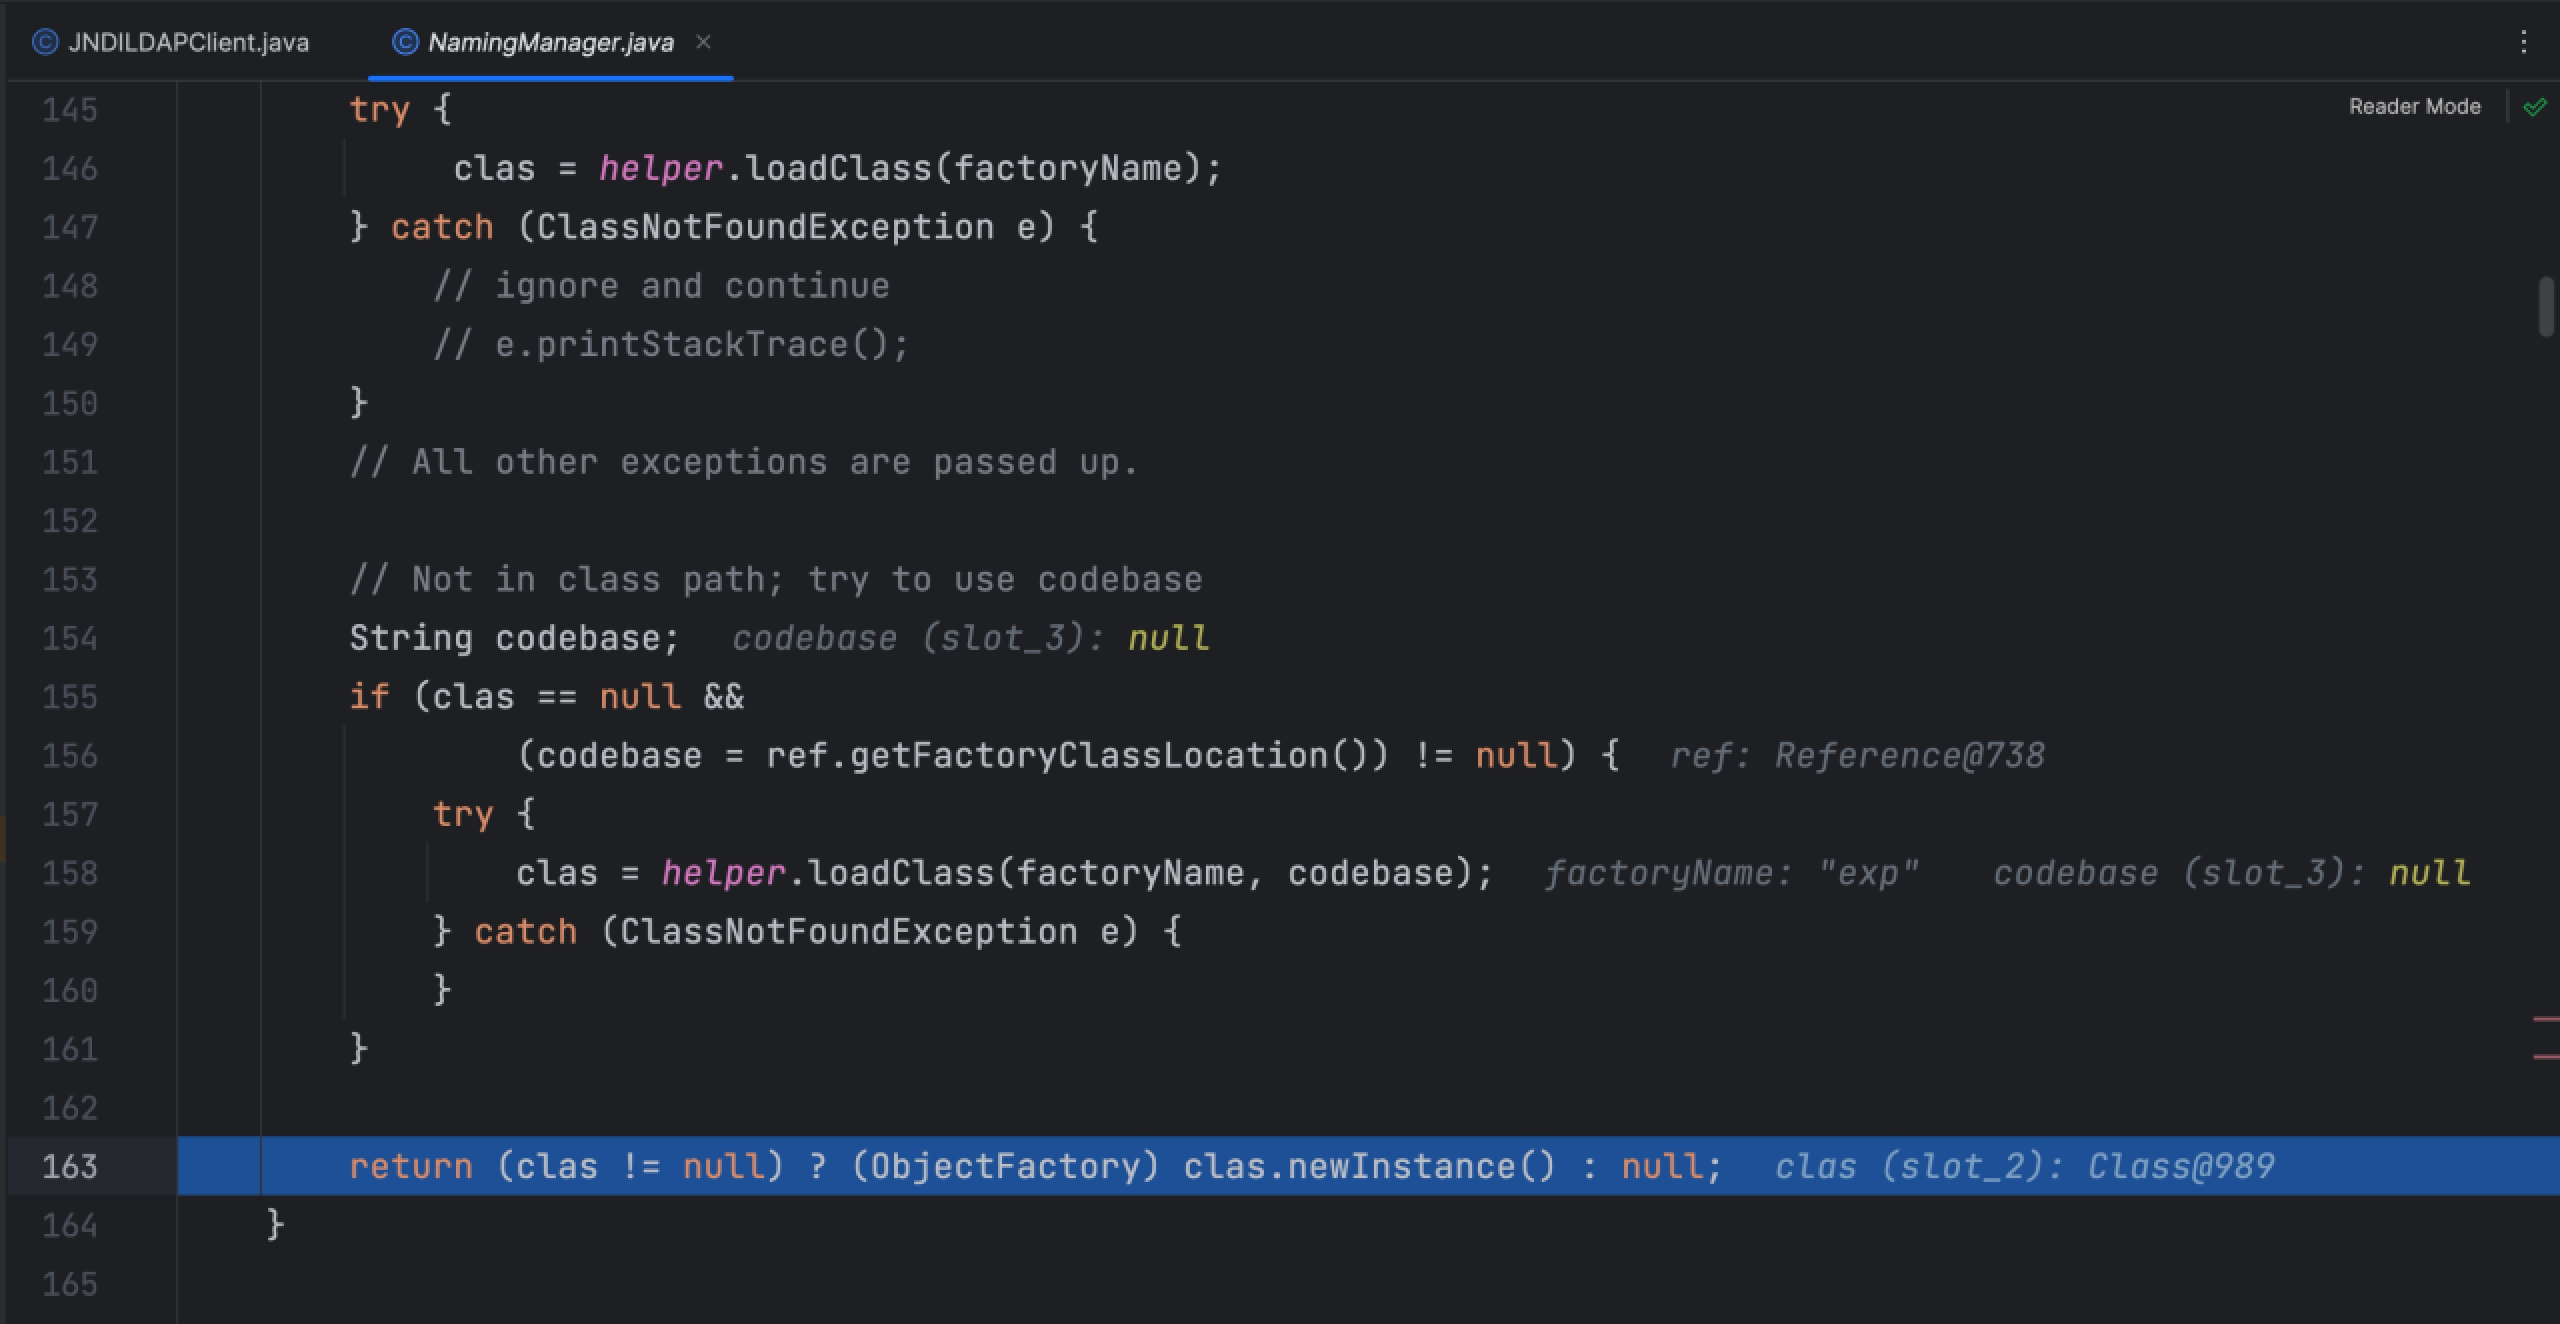Image resolution: width=2560 pixels, height=1324 pixels.
Task: Click the inline hint 'ref: Reference@738'
Action: tap(1857, 755)
